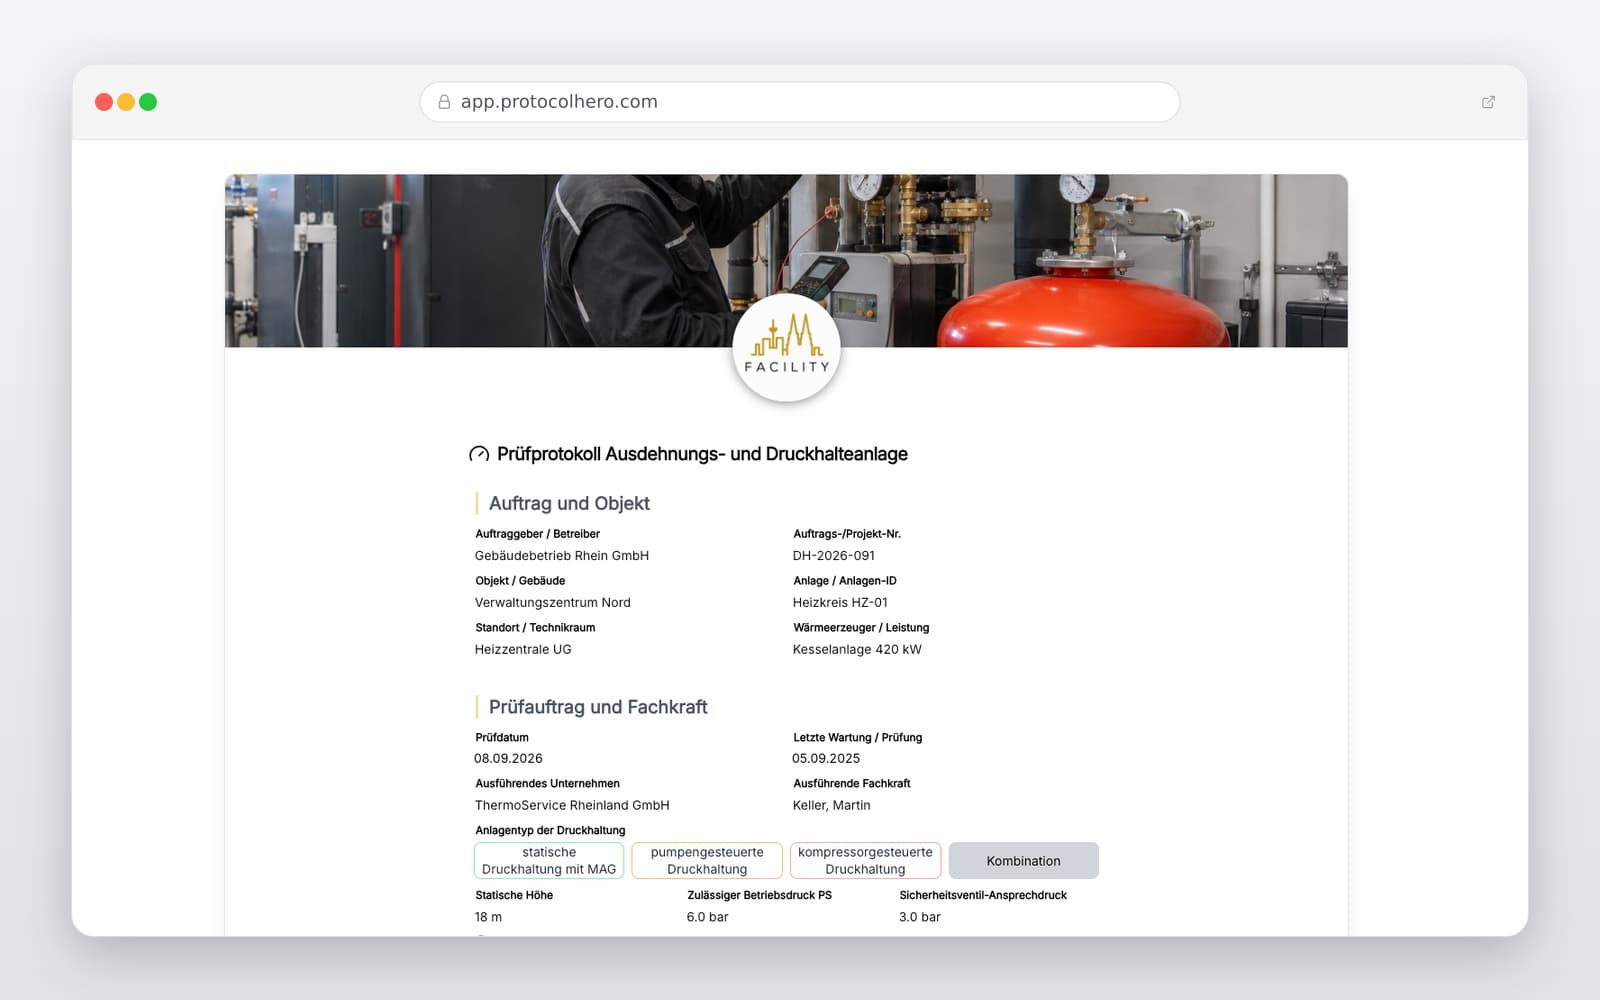The width and height of the screenshot is (1600, 1000).
Task: Click the red close window dot
Action: click(x=104, y=102)
